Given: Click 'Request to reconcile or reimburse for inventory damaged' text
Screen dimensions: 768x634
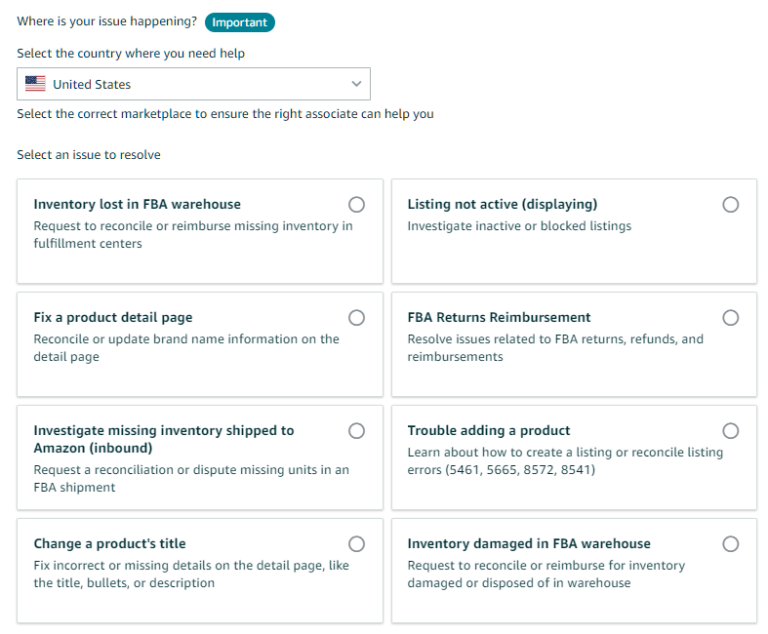Looking at the screenshot, I should coord(546,574).
